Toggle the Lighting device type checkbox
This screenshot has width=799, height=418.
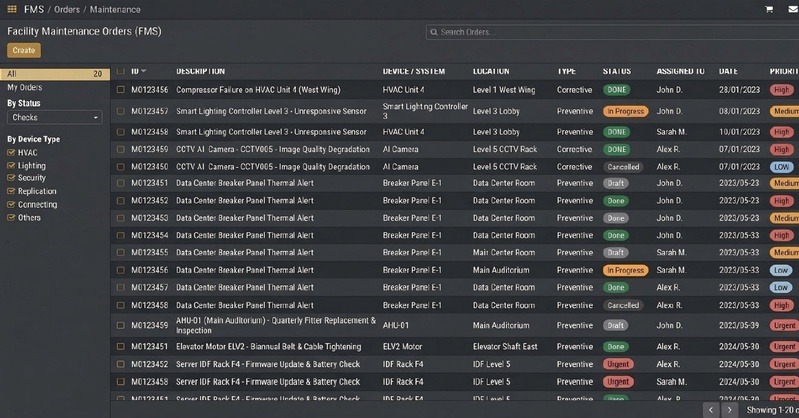[x=11, y=166]
